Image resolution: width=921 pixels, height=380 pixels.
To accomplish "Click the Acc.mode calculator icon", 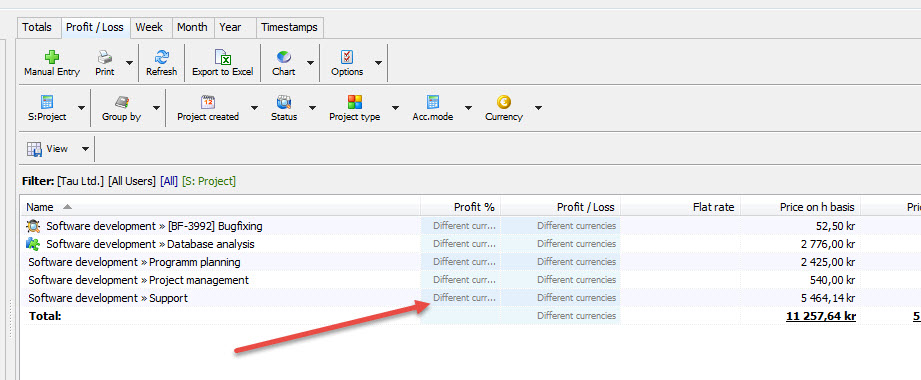I will pyautogui.click(x=433, y=102).
